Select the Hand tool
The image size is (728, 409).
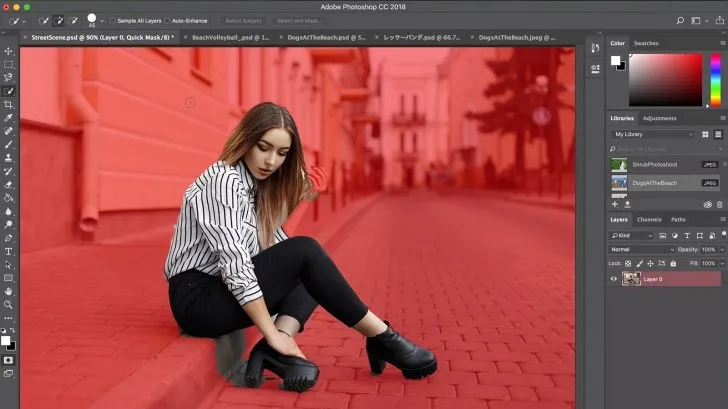pos(9,291)
